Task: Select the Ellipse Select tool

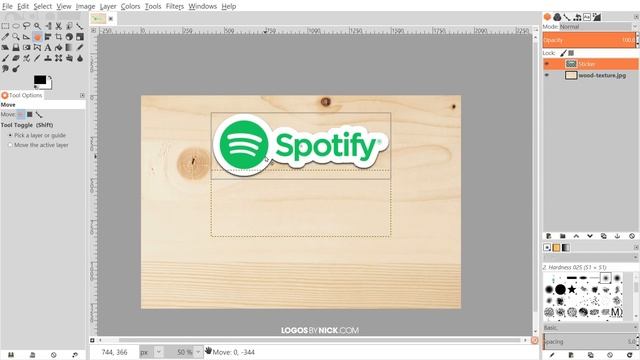Action: (x=16, y=26)
